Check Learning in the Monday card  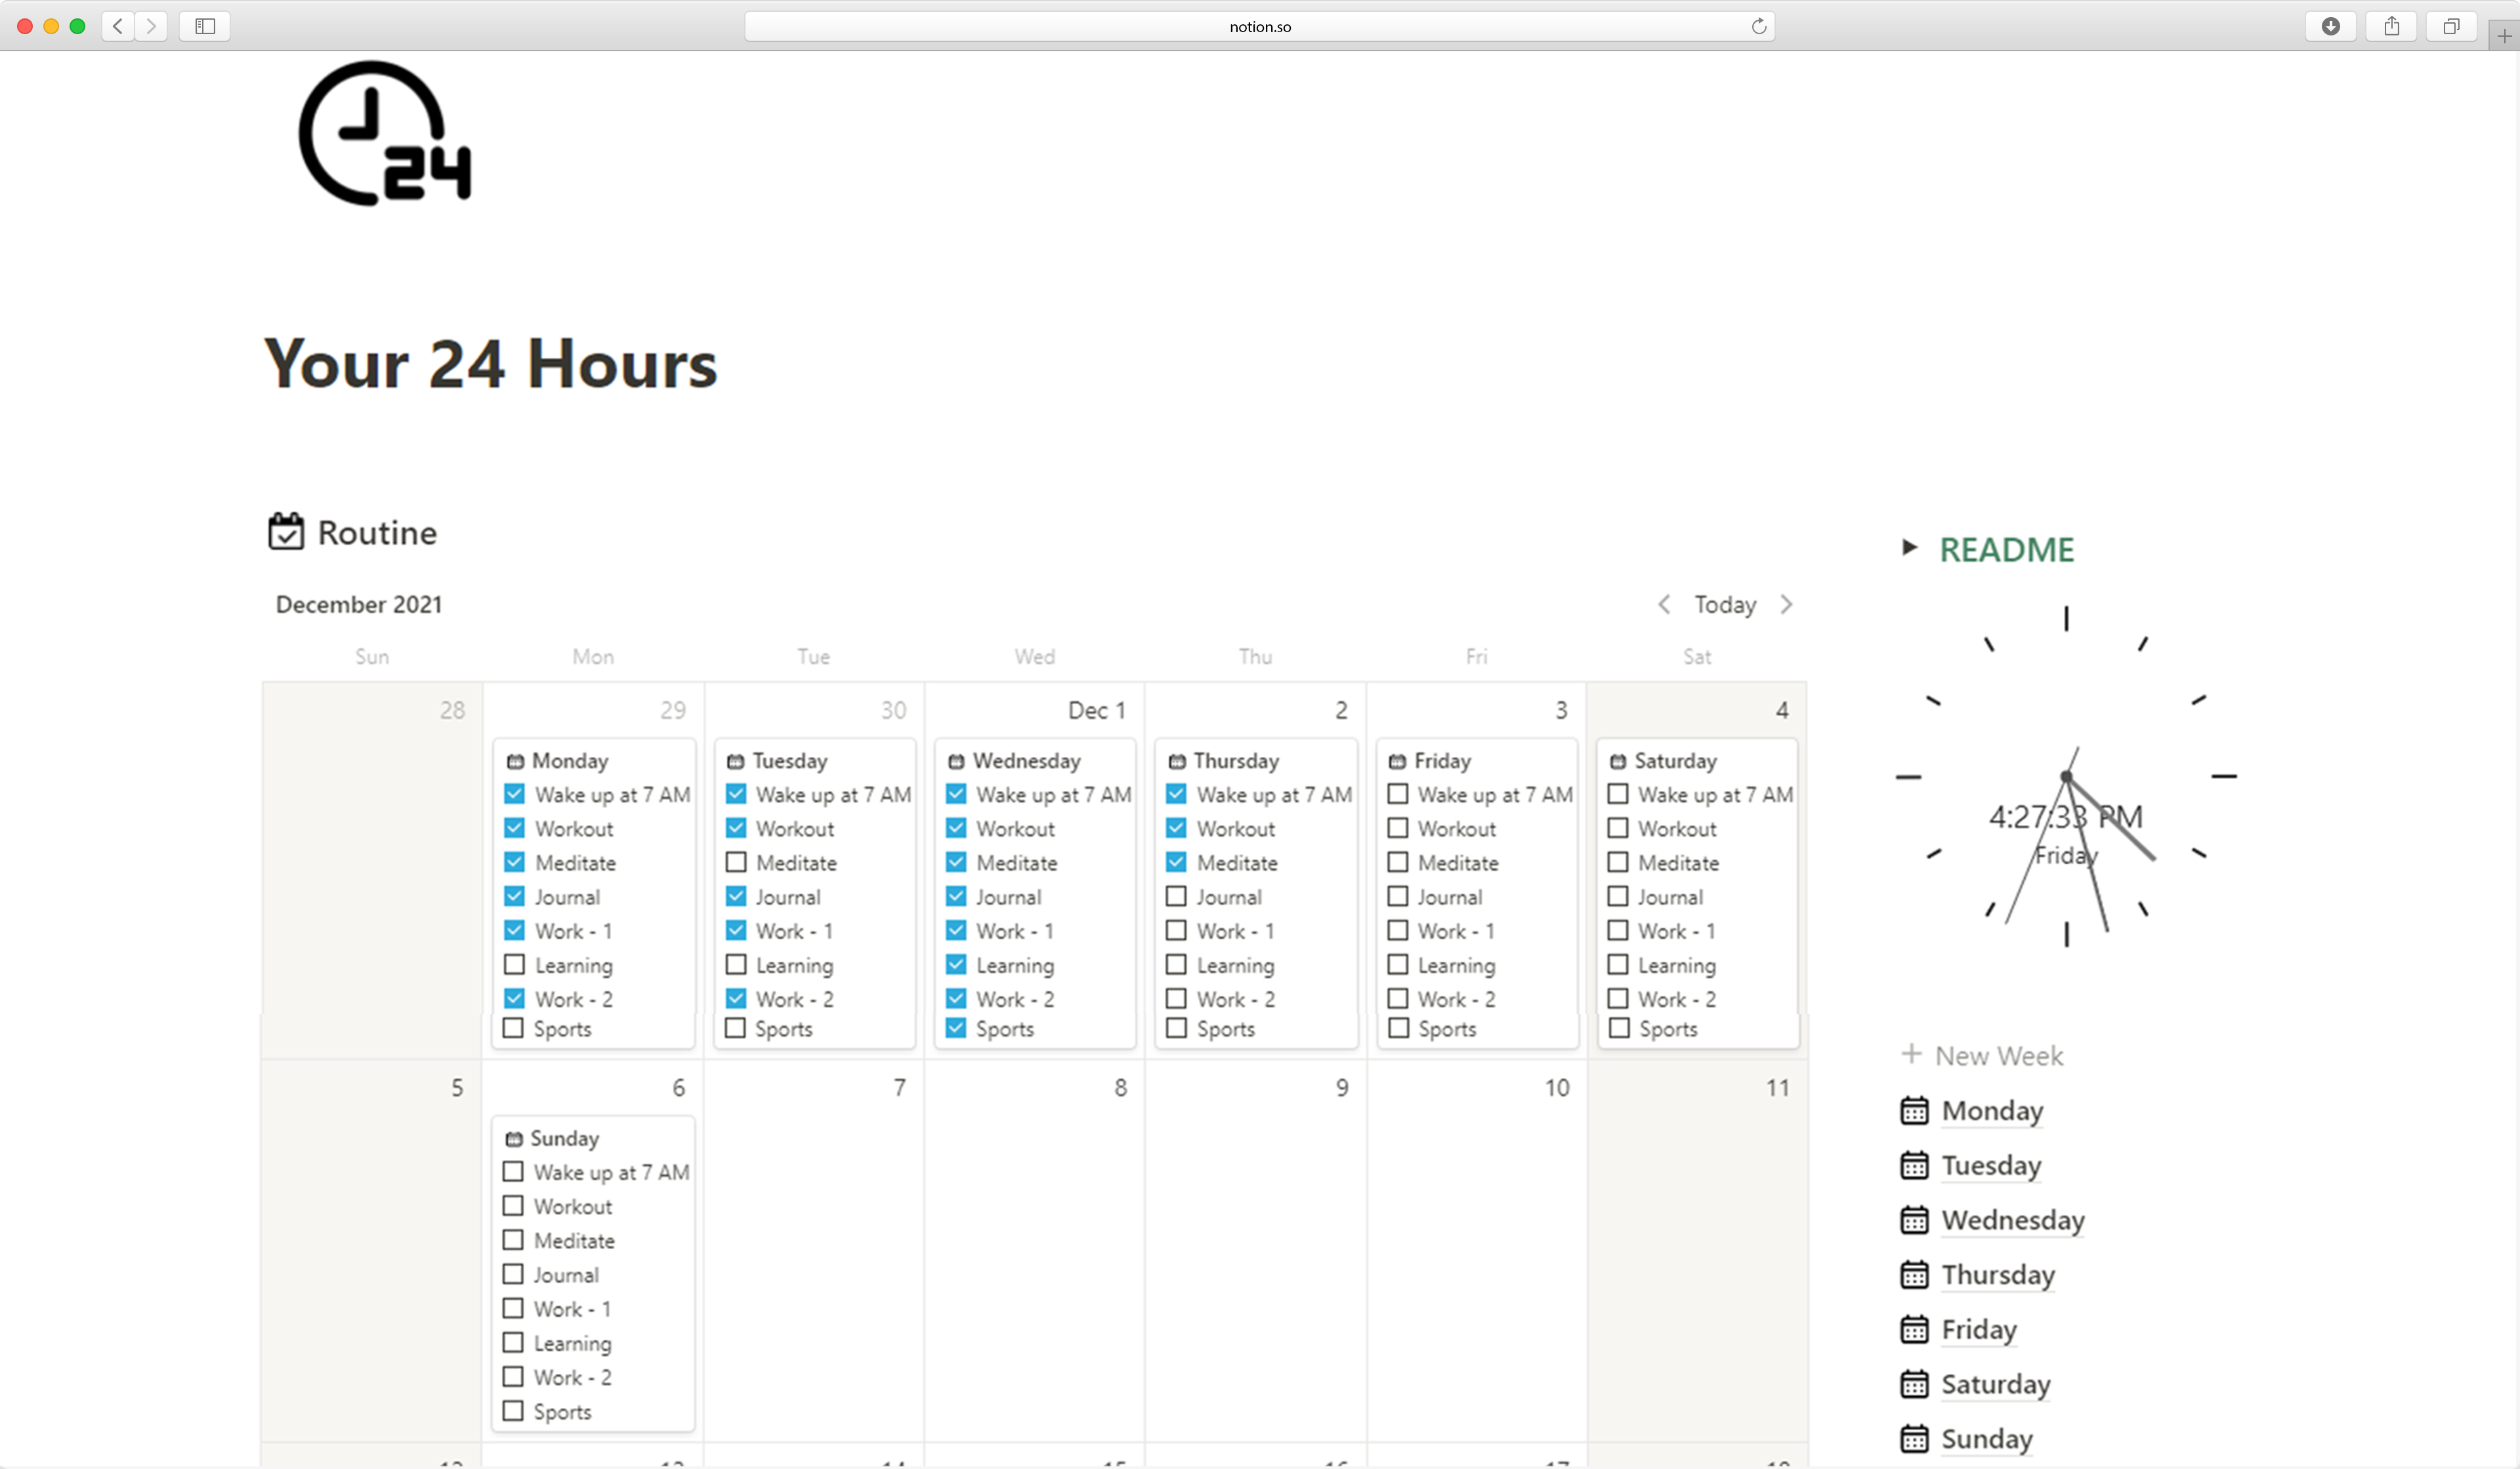pyautogui.click(x=515, y=964)
